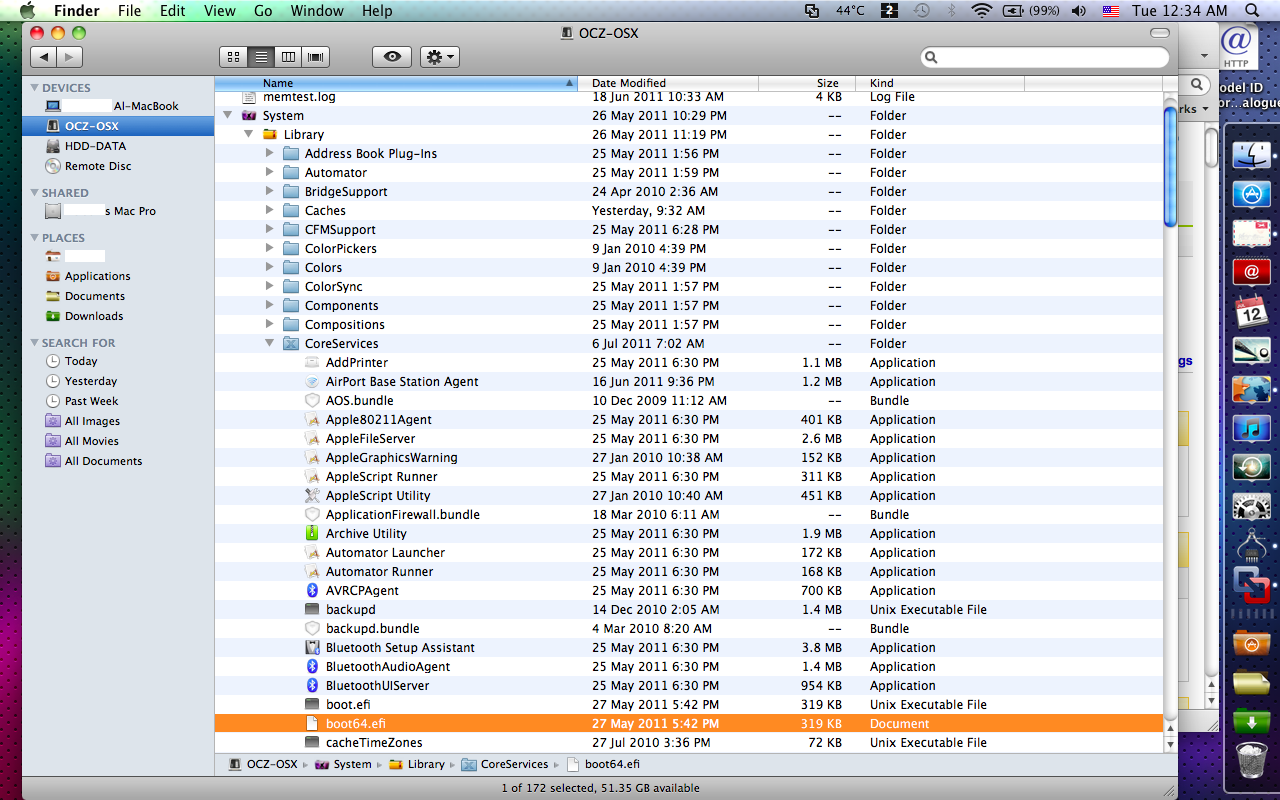Open the Help menu
The height and width of the screenshot is (800, 1280).
[x=377, y=11]
